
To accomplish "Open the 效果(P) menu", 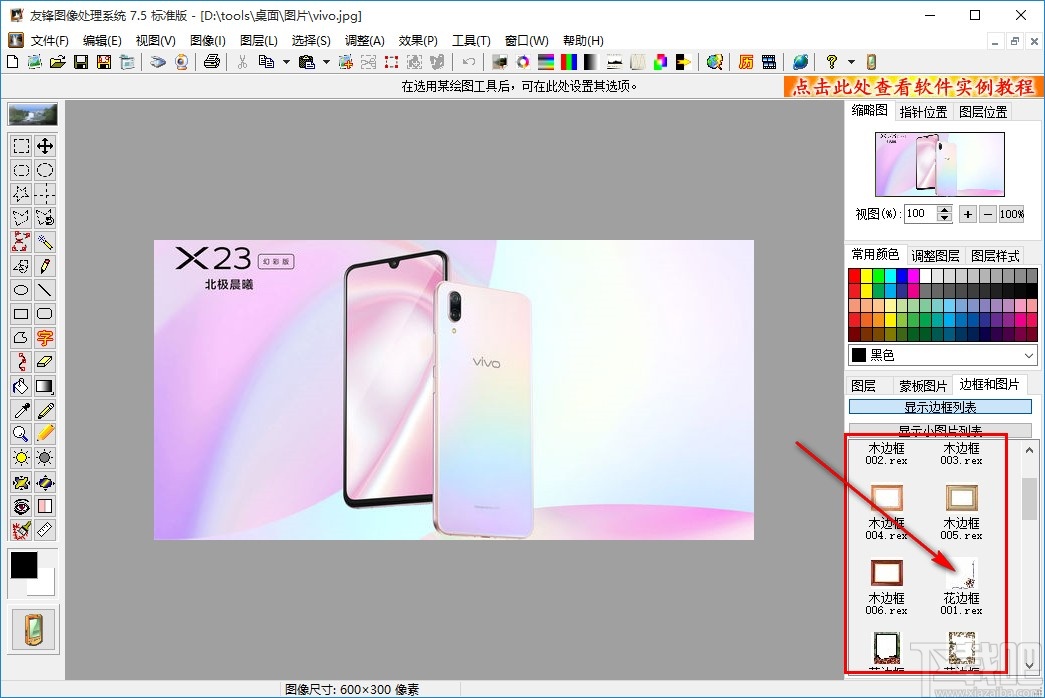I will coord(418,41).
